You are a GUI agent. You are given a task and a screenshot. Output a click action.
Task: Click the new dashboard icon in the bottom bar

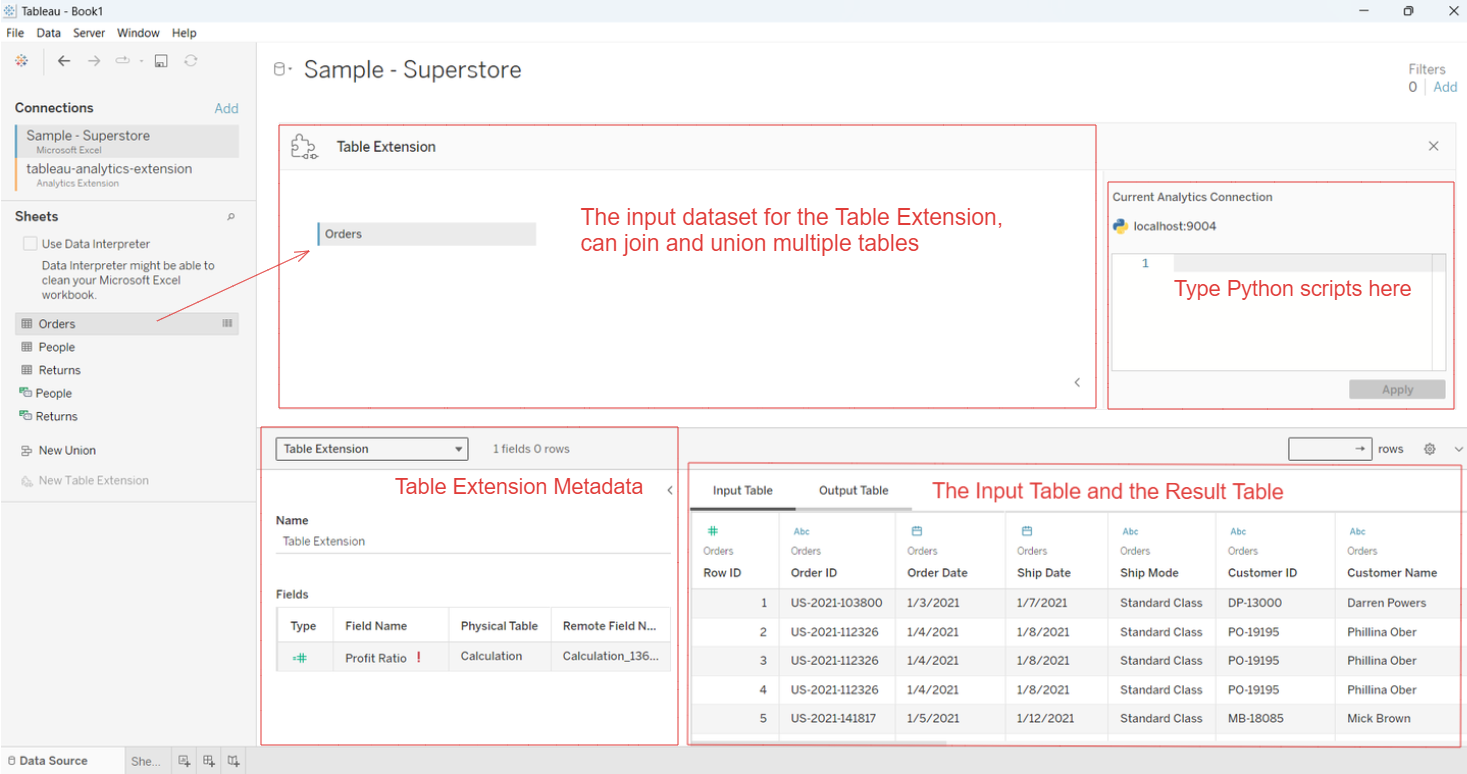tap(209, 761)
